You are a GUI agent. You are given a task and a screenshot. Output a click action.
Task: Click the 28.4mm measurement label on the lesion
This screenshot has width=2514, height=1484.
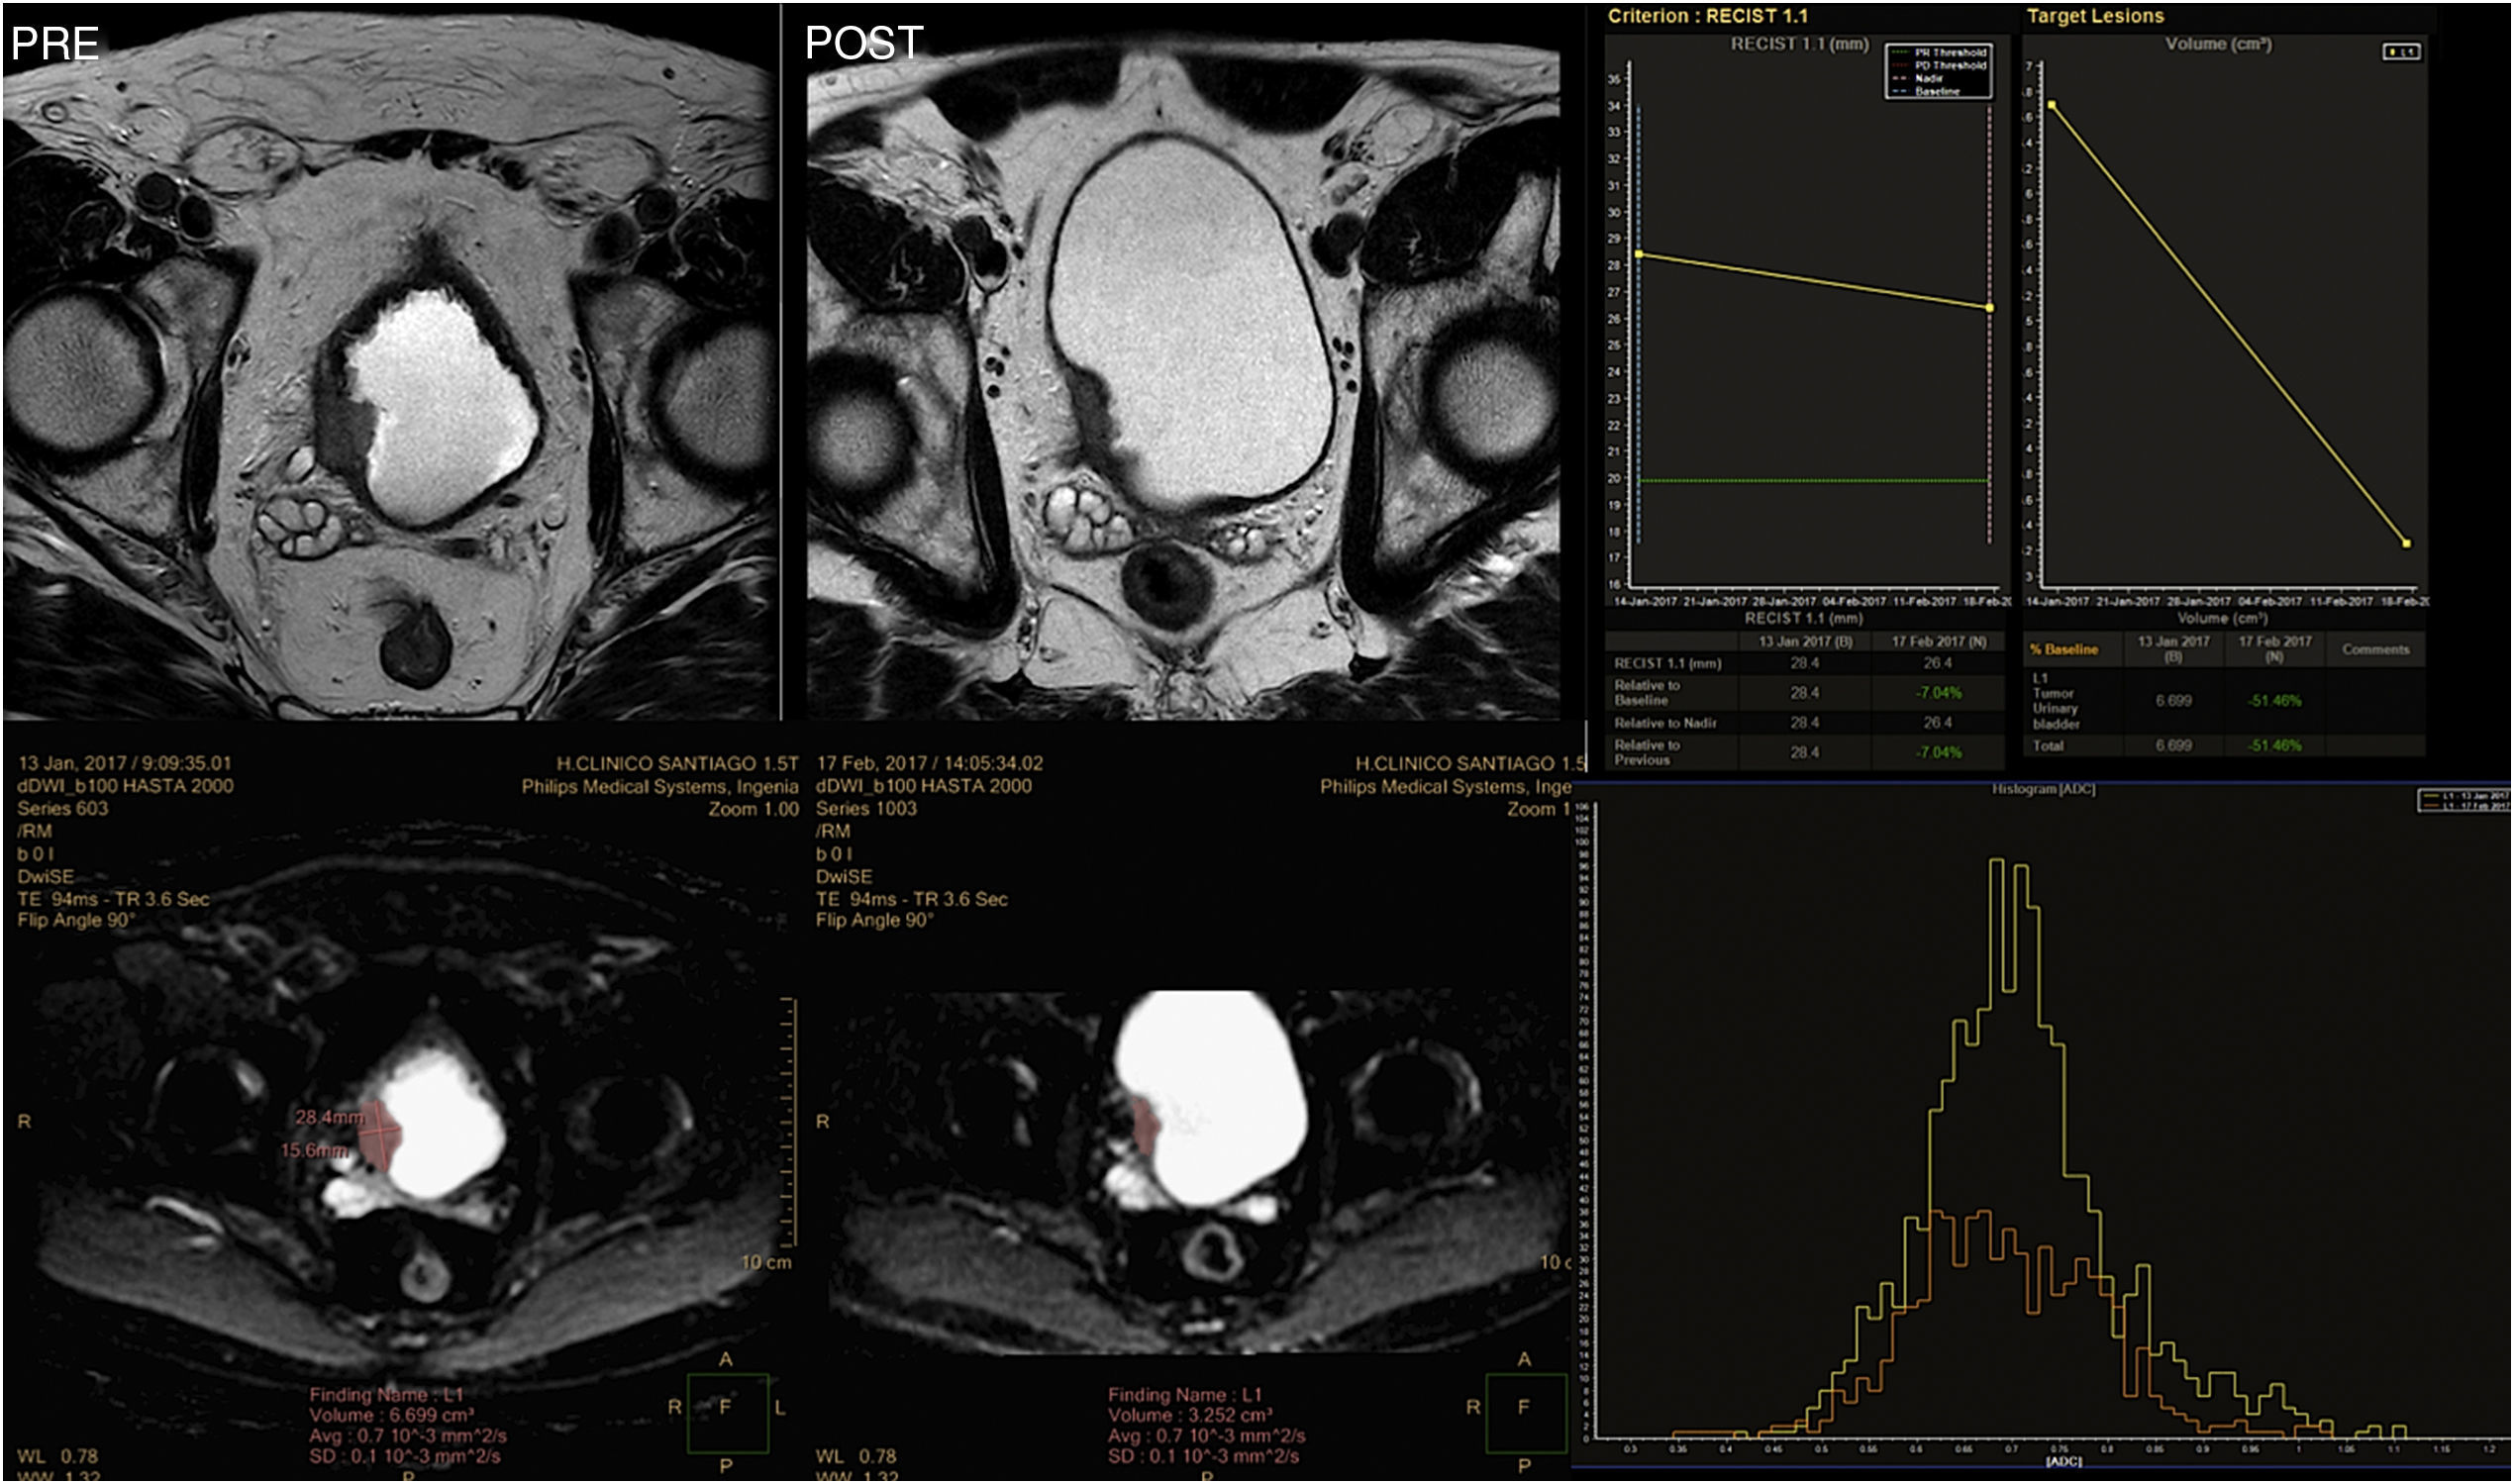329,1117
